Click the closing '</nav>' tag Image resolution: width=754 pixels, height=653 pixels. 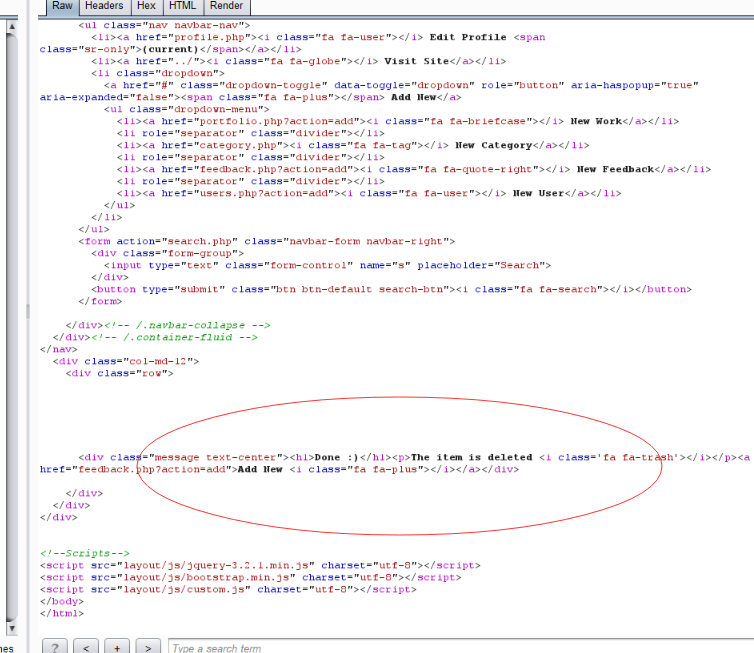pos(59,349)
